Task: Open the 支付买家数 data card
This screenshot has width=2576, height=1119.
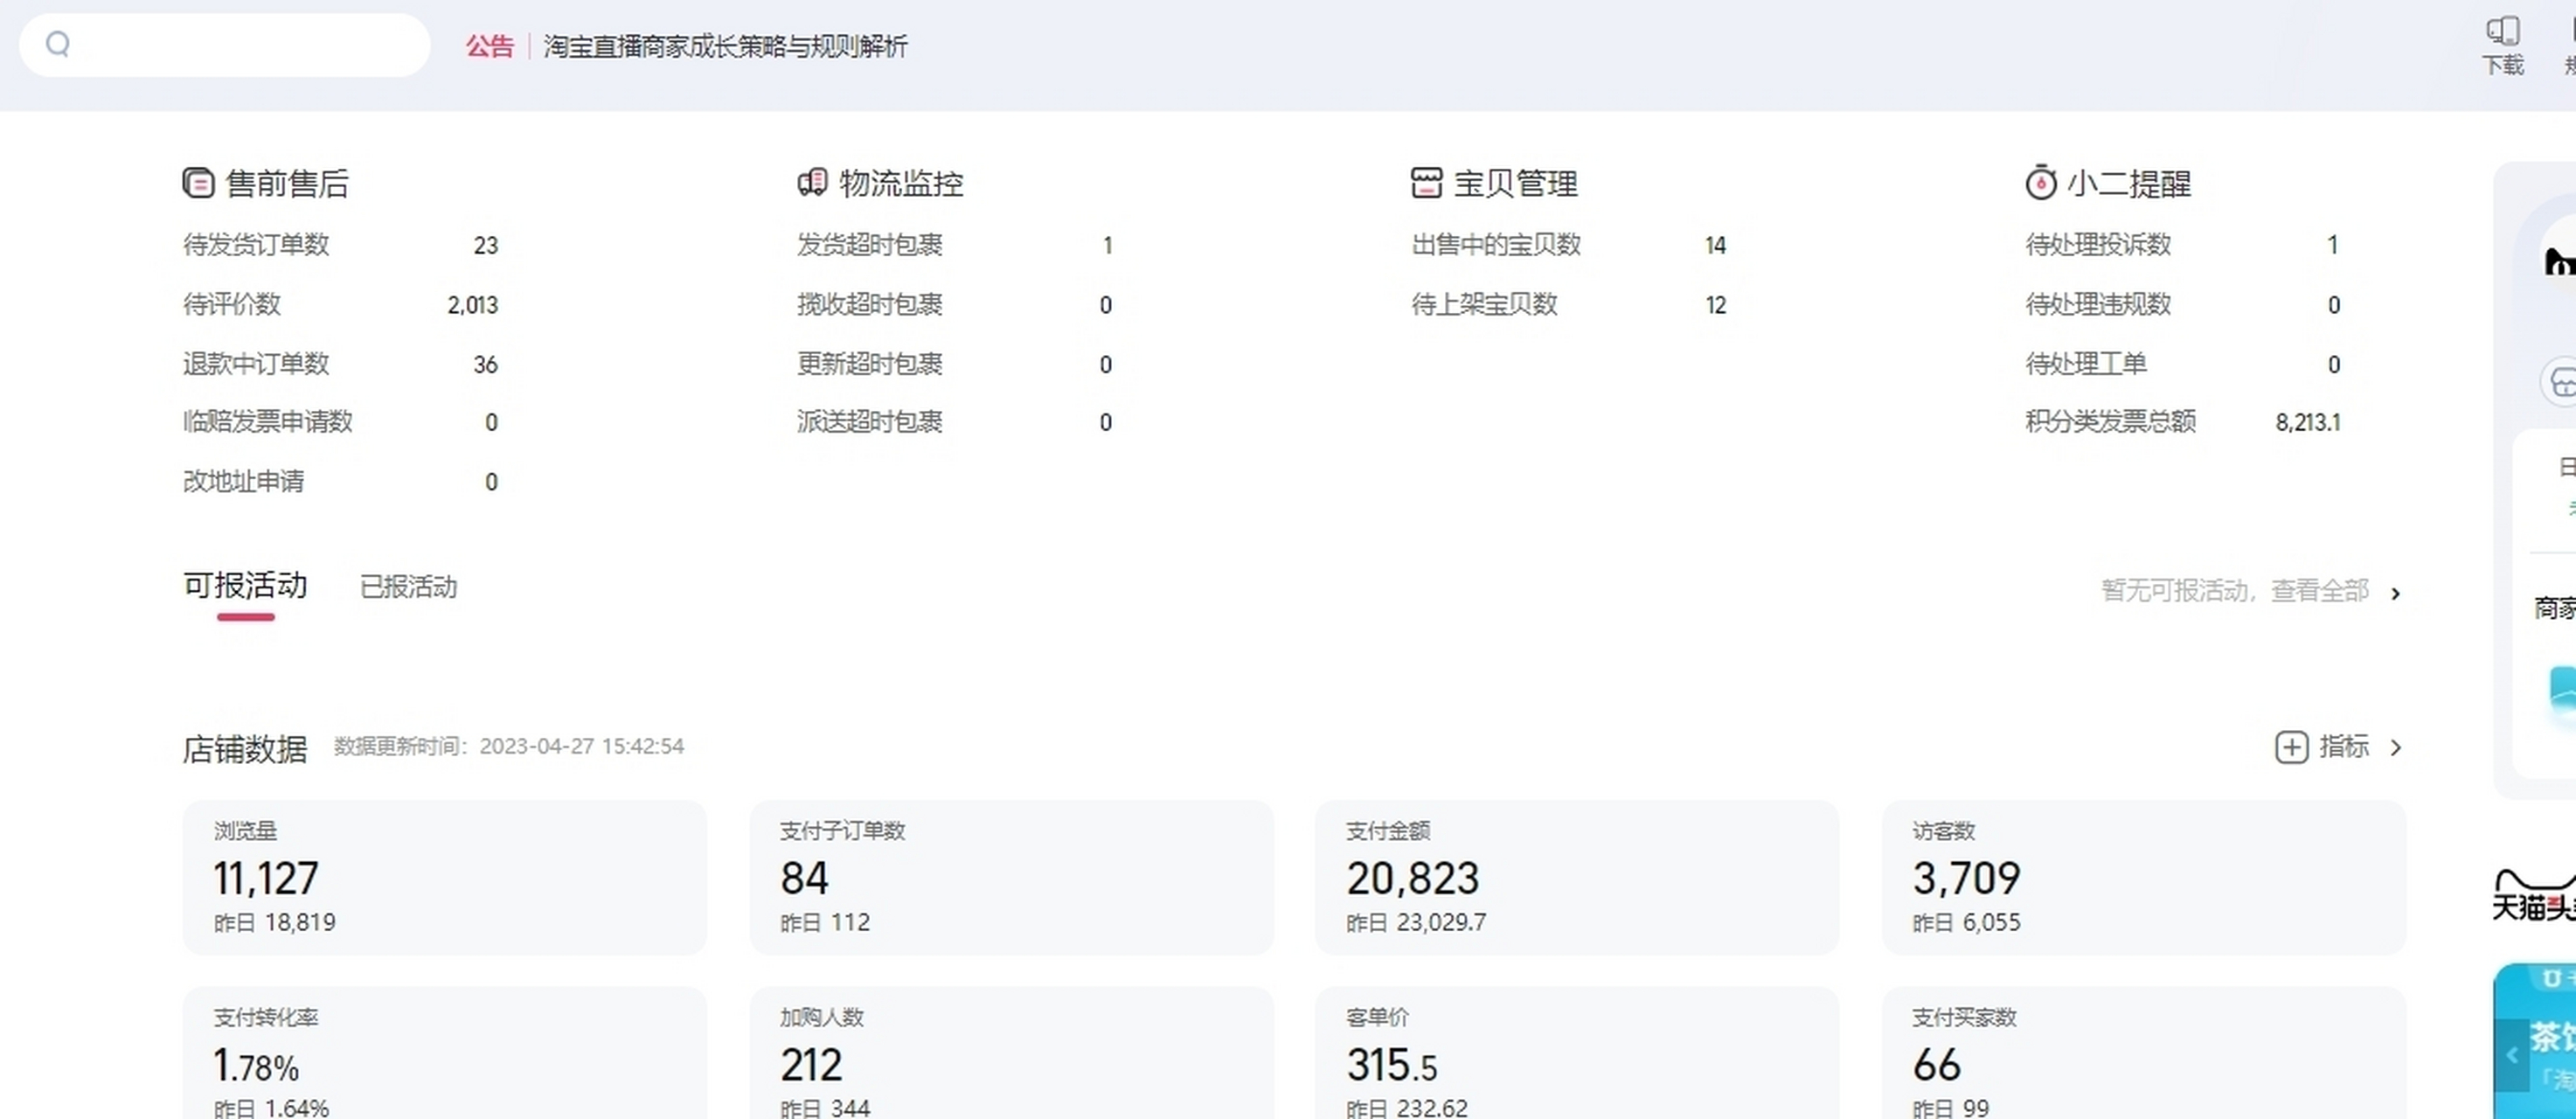Action: (x=2144, y=1053)
